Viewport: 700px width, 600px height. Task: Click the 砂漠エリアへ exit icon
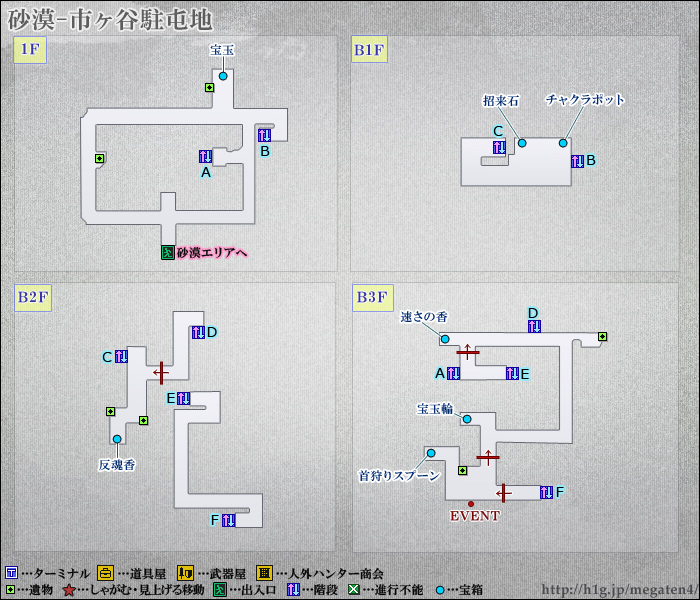click(x=166, y=252)
